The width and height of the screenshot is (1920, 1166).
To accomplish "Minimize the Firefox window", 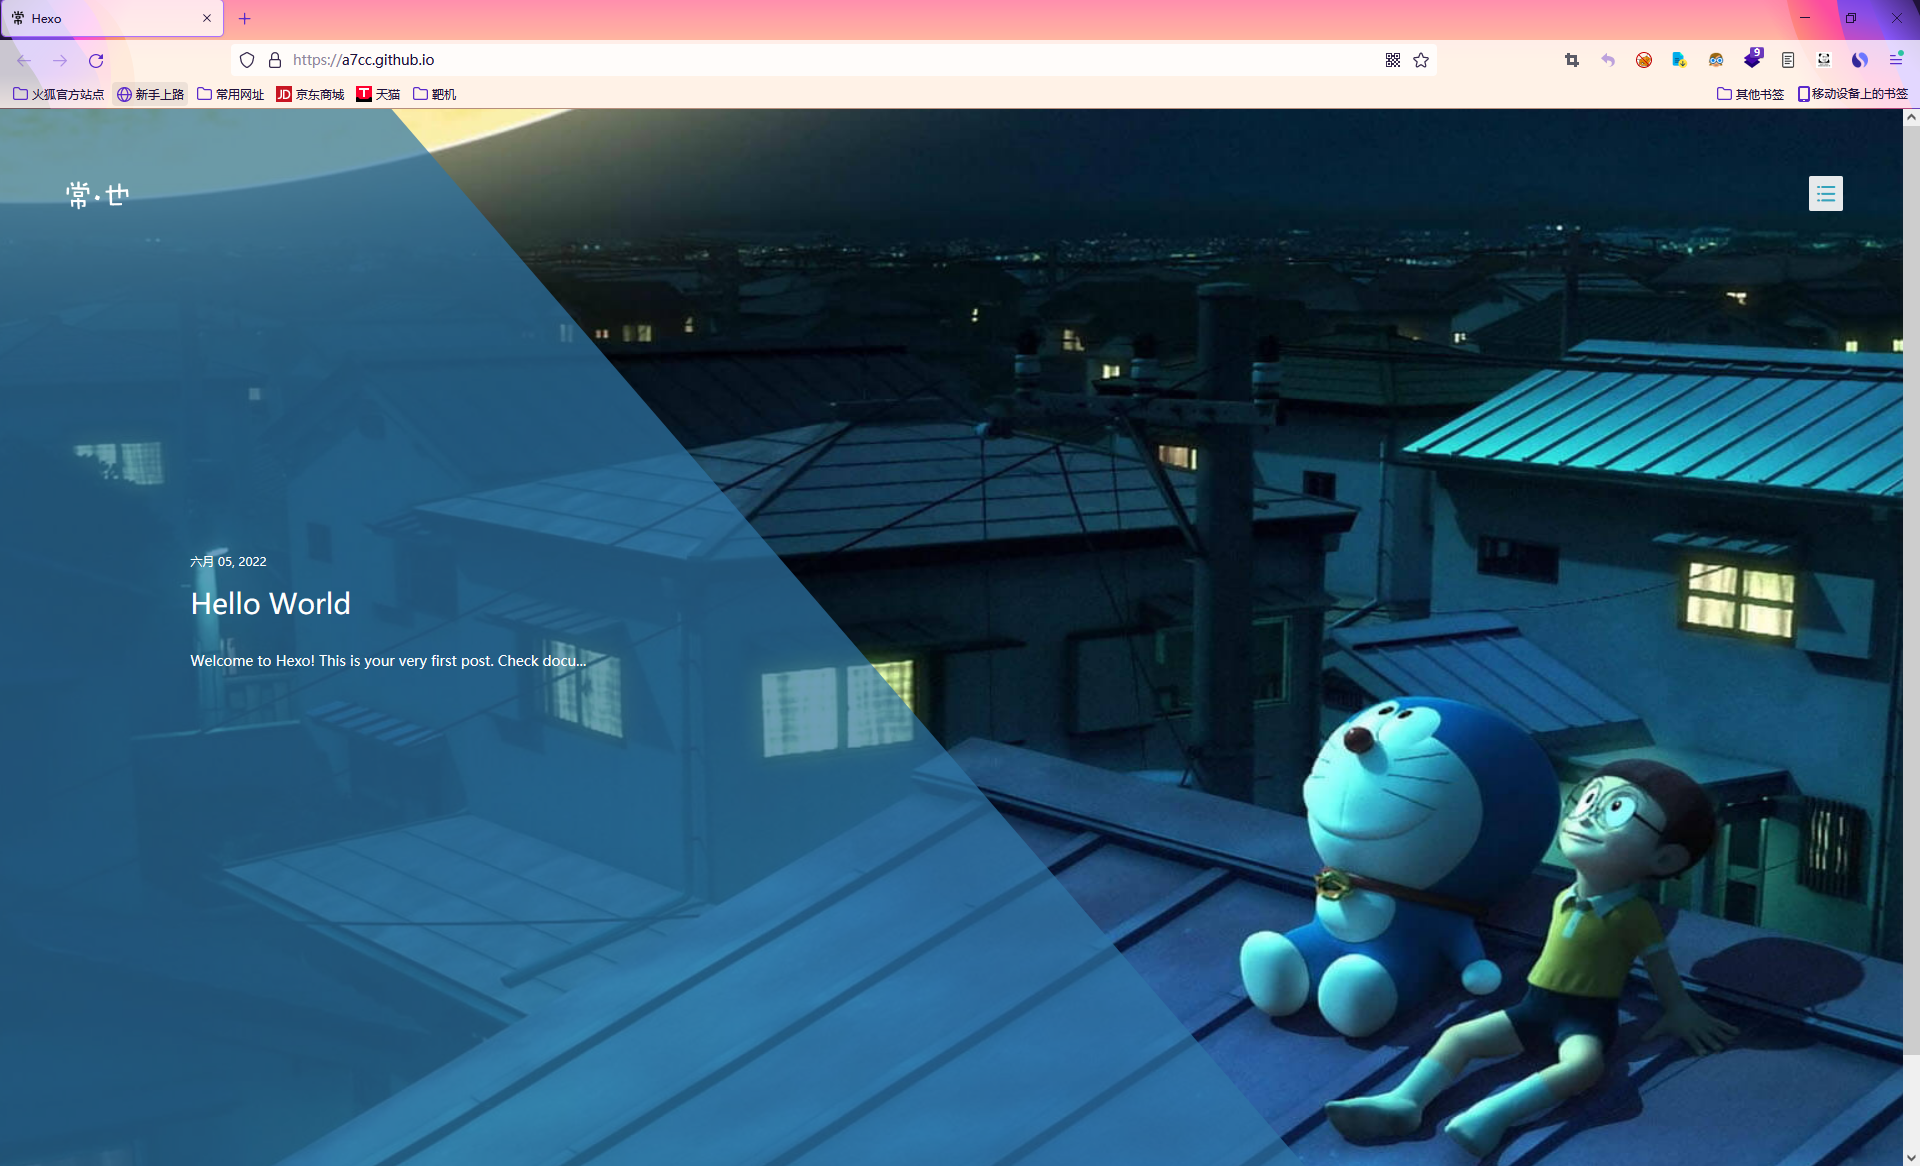I will [1805, 18].
